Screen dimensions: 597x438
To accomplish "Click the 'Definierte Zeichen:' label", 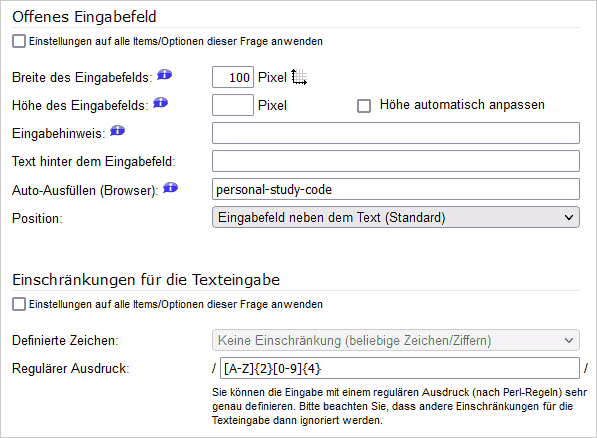I will [x=65, y=340].
